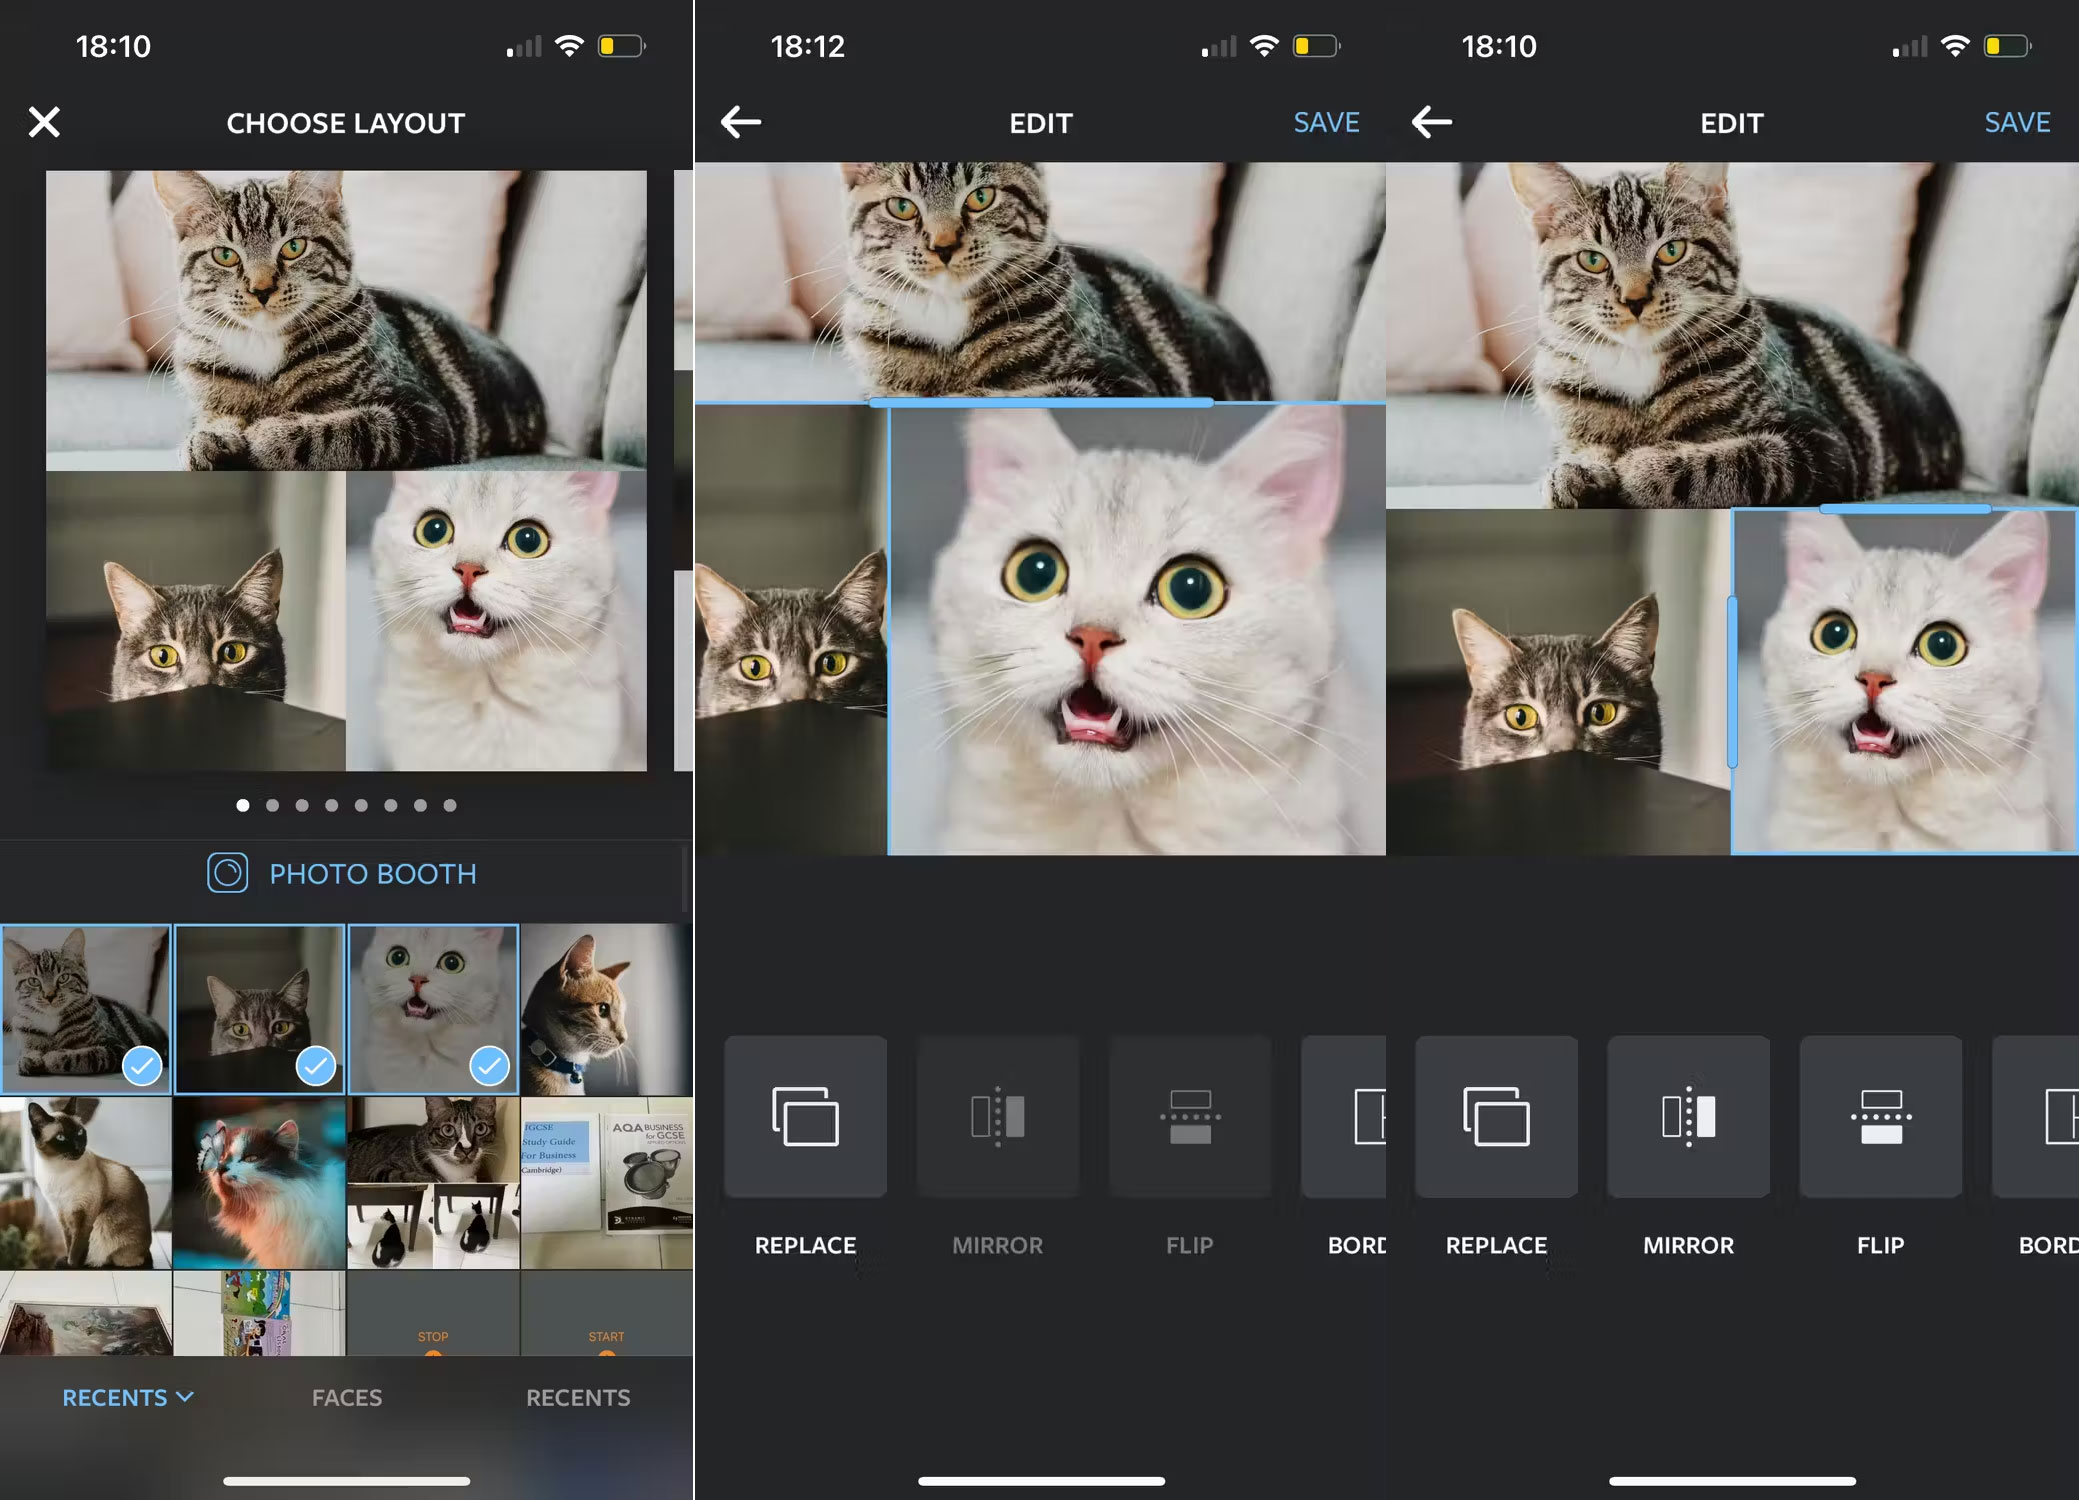2079x1500 pixels.
Task: Tap the Photo Booth camera icon
Action: [x=228, y=873]
